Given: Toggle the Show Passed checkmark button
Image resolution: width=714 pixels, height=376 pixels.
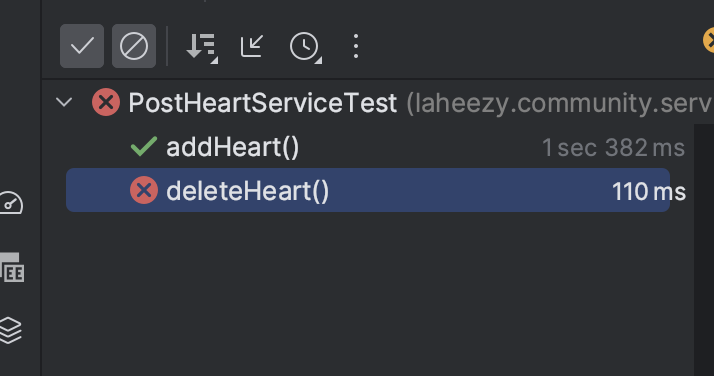Looking at the screenshot, I should pos(82,46).
